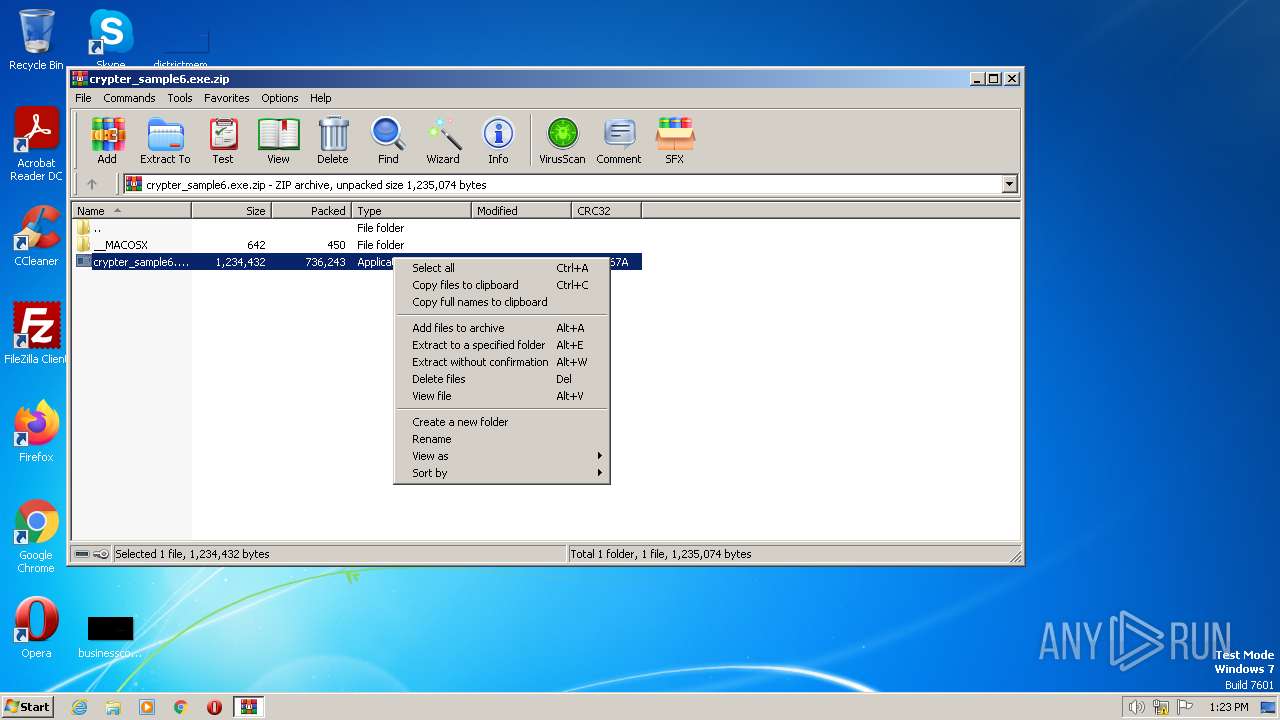The width and height of the screenshot is (1280, 720).
Task: Choose View file in context menu
Action: point(502,396)
